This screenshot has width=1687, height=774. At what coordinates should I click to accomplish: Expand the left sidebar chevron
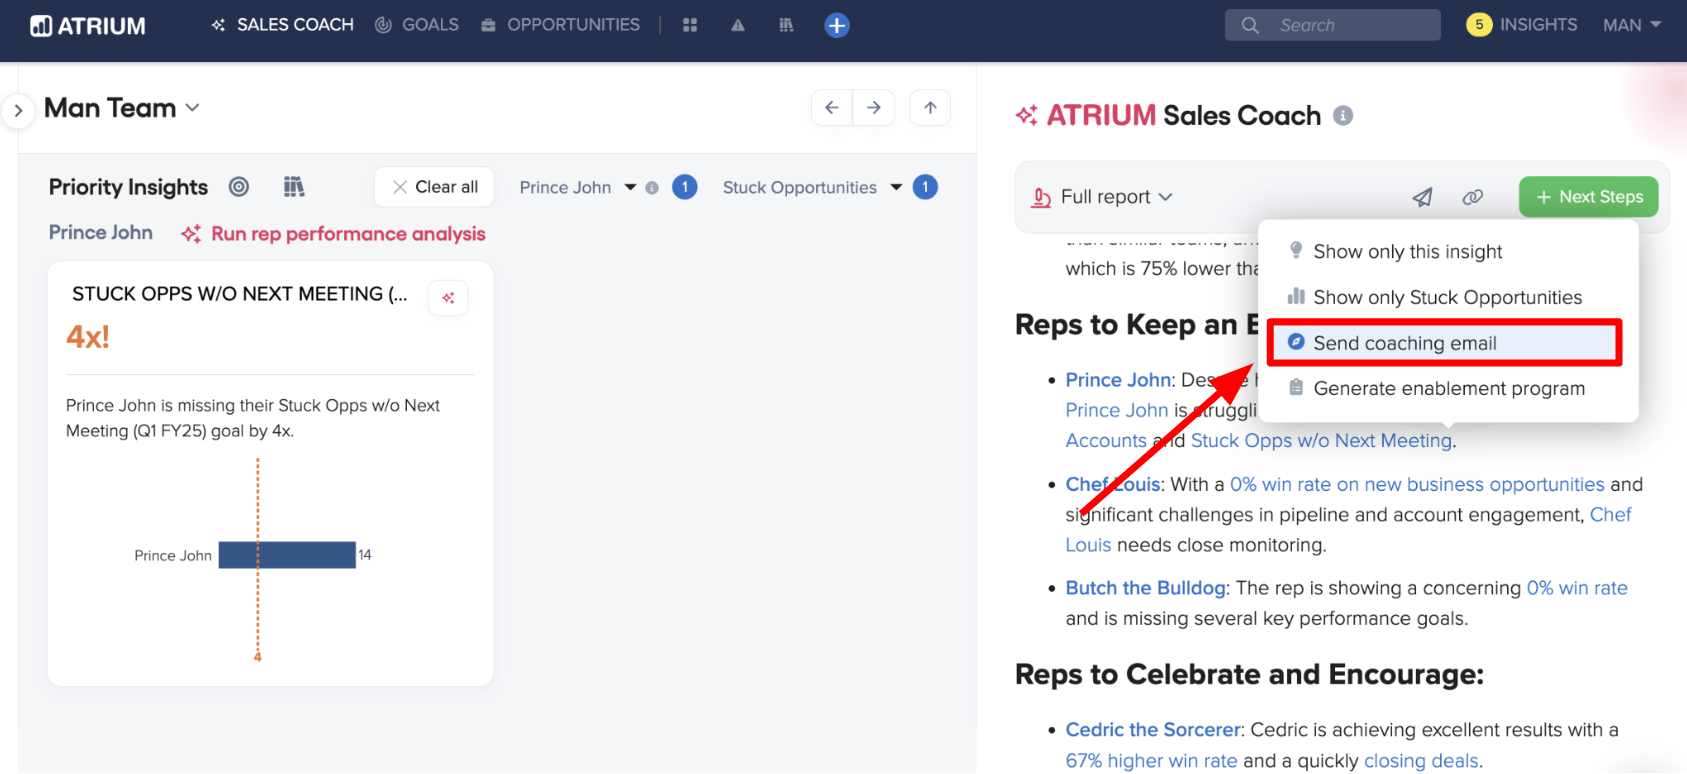tap(18, 110)
